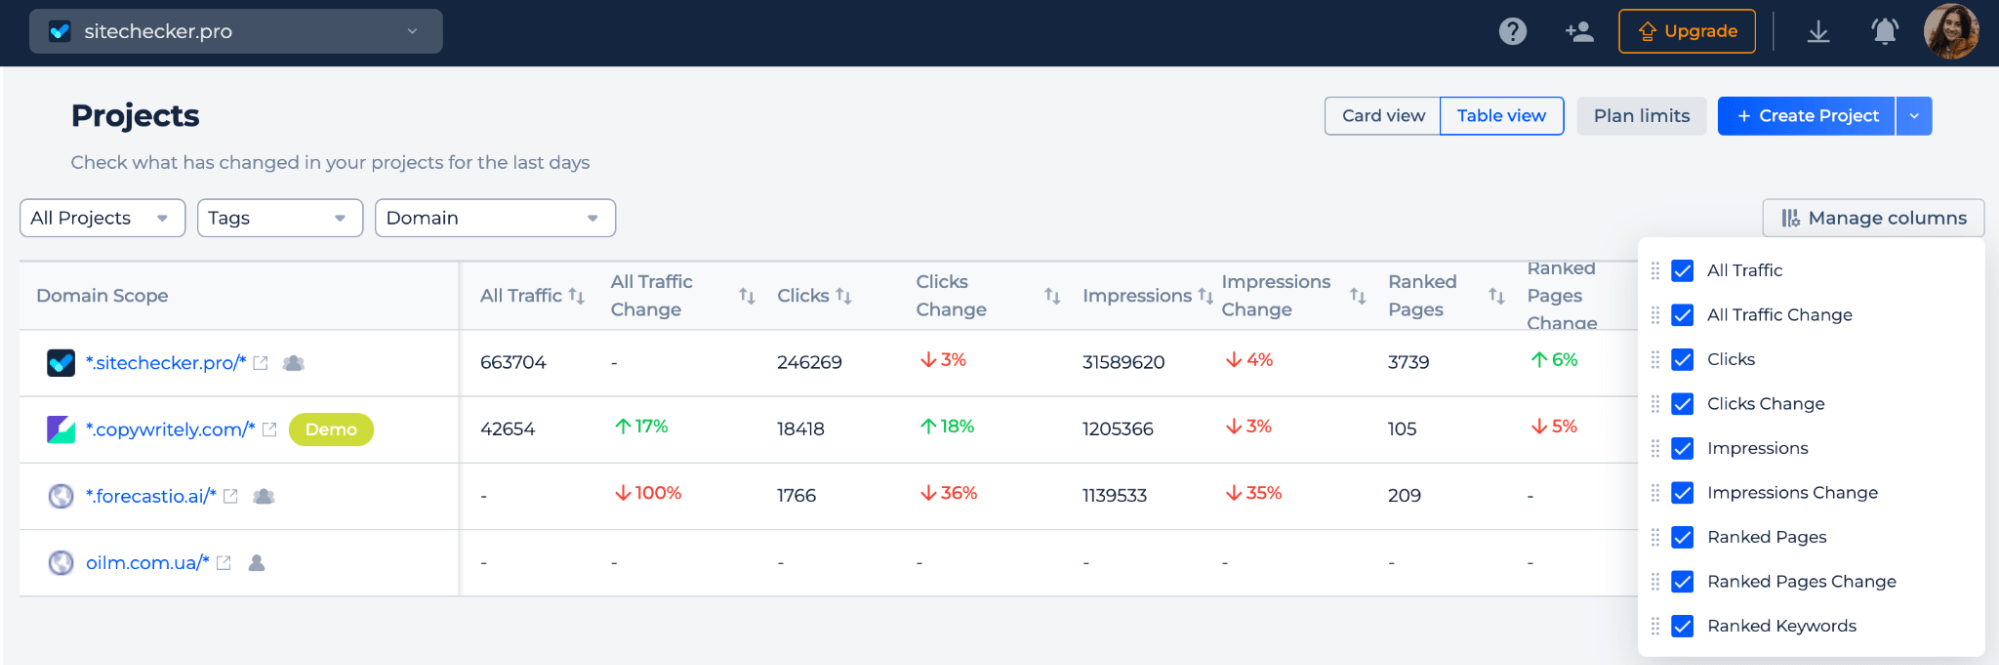Click single user icon for oilm.com.ua
This screenshot has width=1999, height=665.
coord(256,563)
